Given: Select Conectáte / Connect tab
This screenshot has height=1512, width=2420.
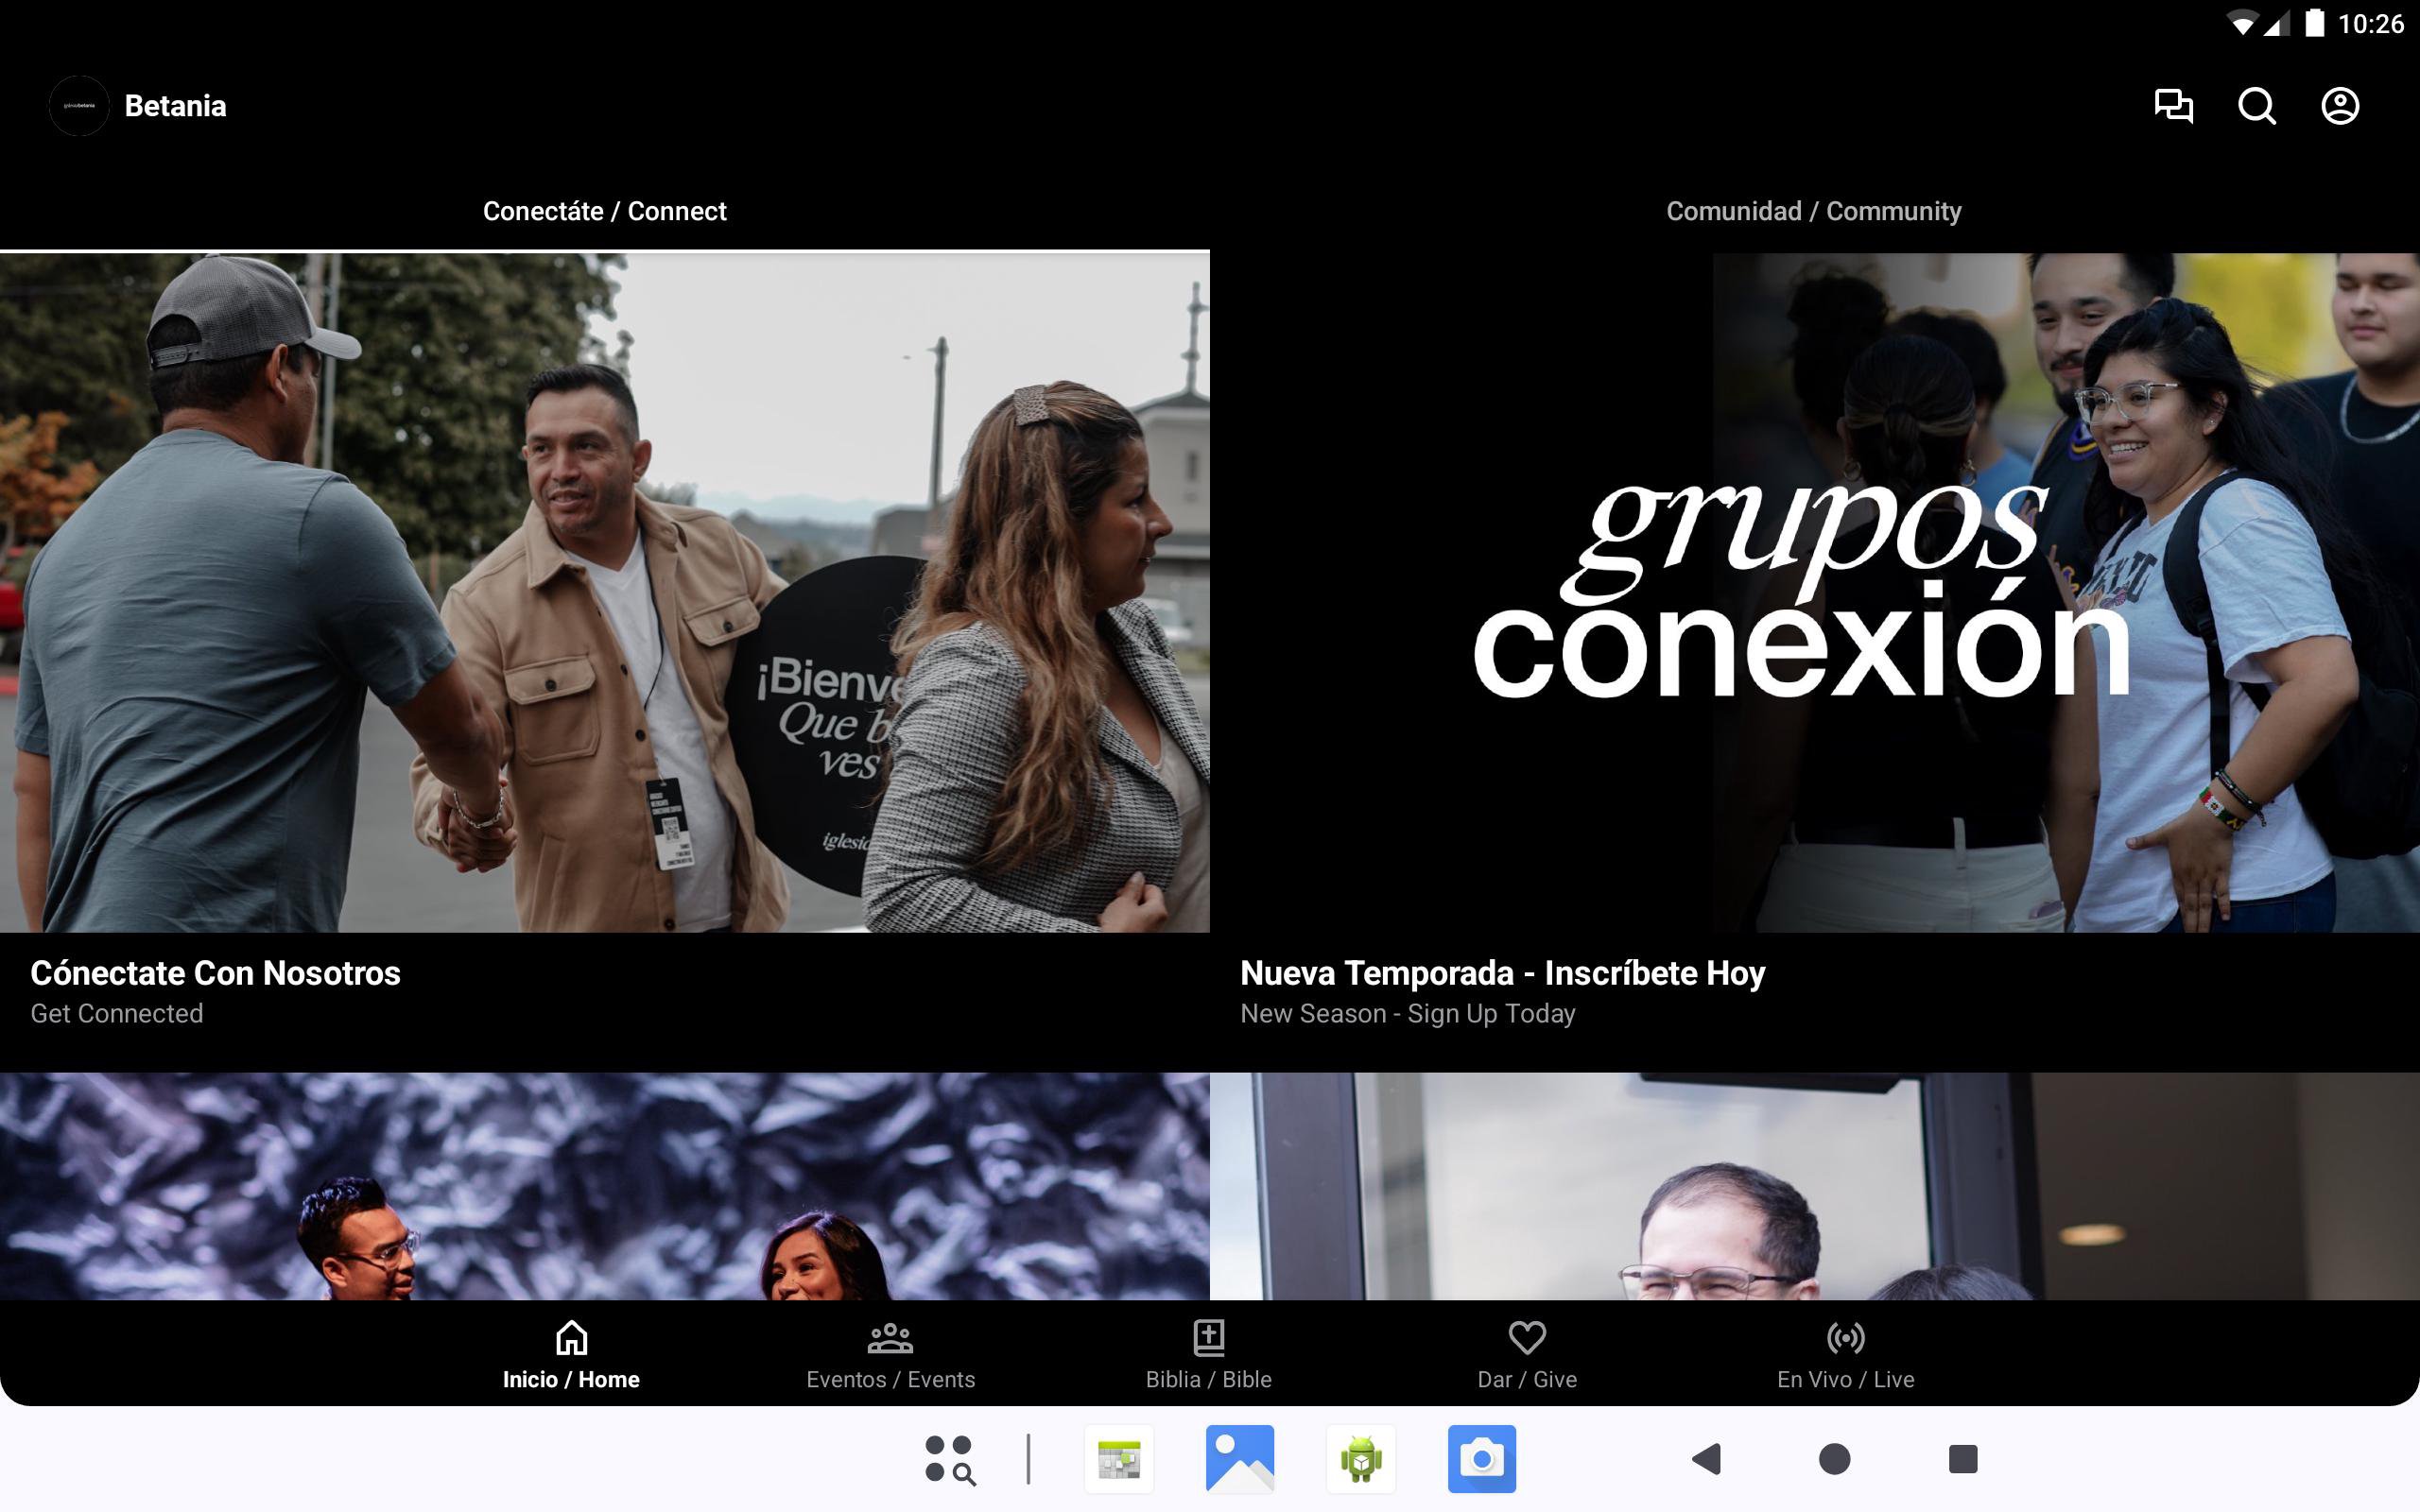Looking at the screenshot, I should tap(604, 211).
